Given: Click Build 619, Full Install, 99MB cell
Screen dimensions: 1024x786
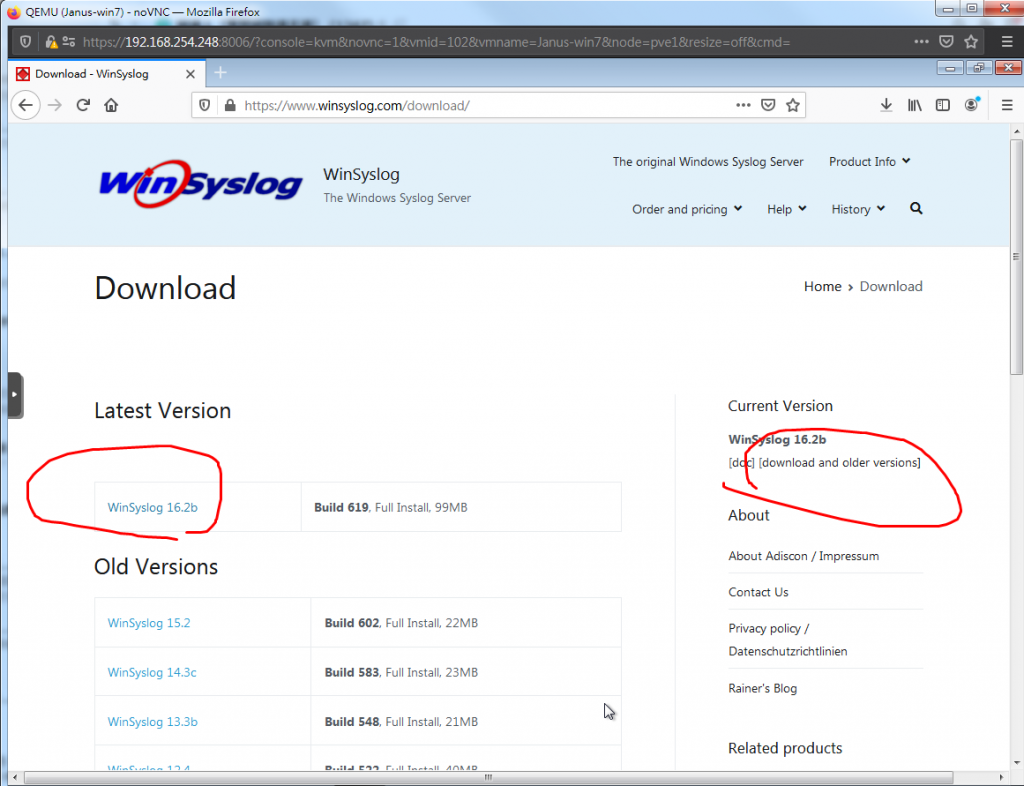Looking at the screenshot, I should (x=461, y=507).
